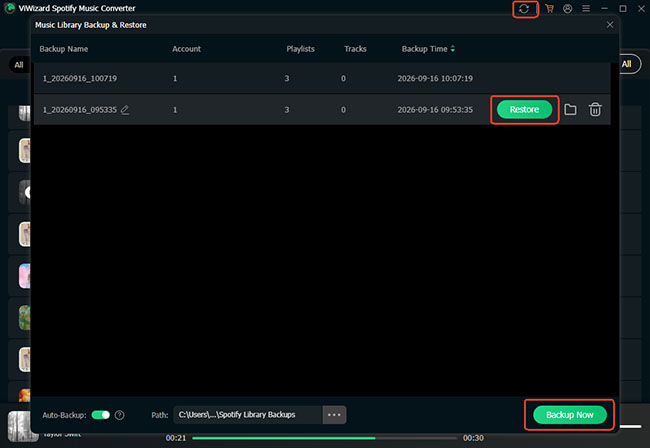
Task: Select the All filter on the right side
Action: (x=628, y=64)
